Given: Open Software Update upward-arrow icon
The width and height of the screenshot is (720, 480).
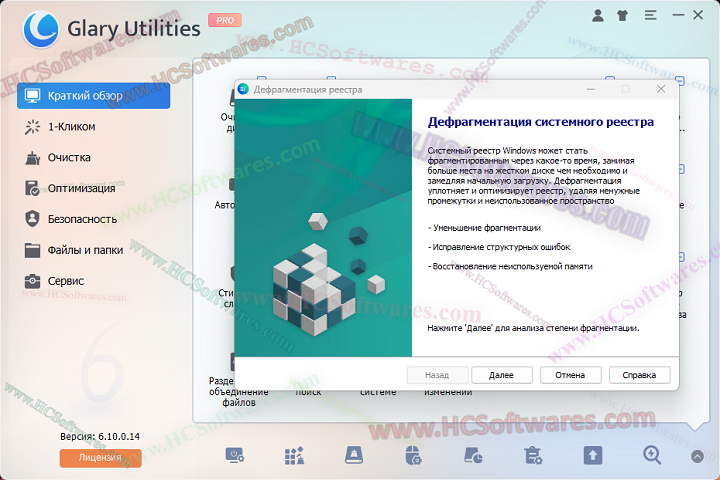Looking at the screenshot, I should pyautogui.click(x=593, y=456).
